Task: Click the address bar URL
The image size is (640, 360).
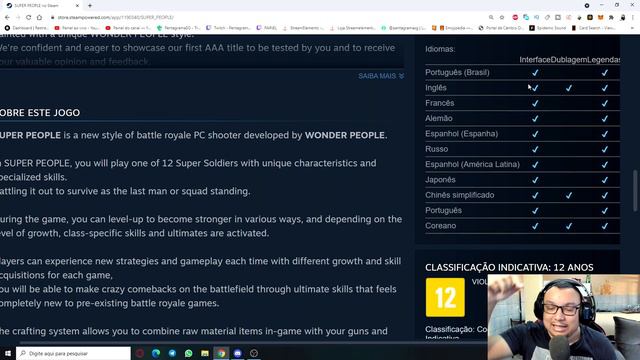Action: (x=116, y=18)
